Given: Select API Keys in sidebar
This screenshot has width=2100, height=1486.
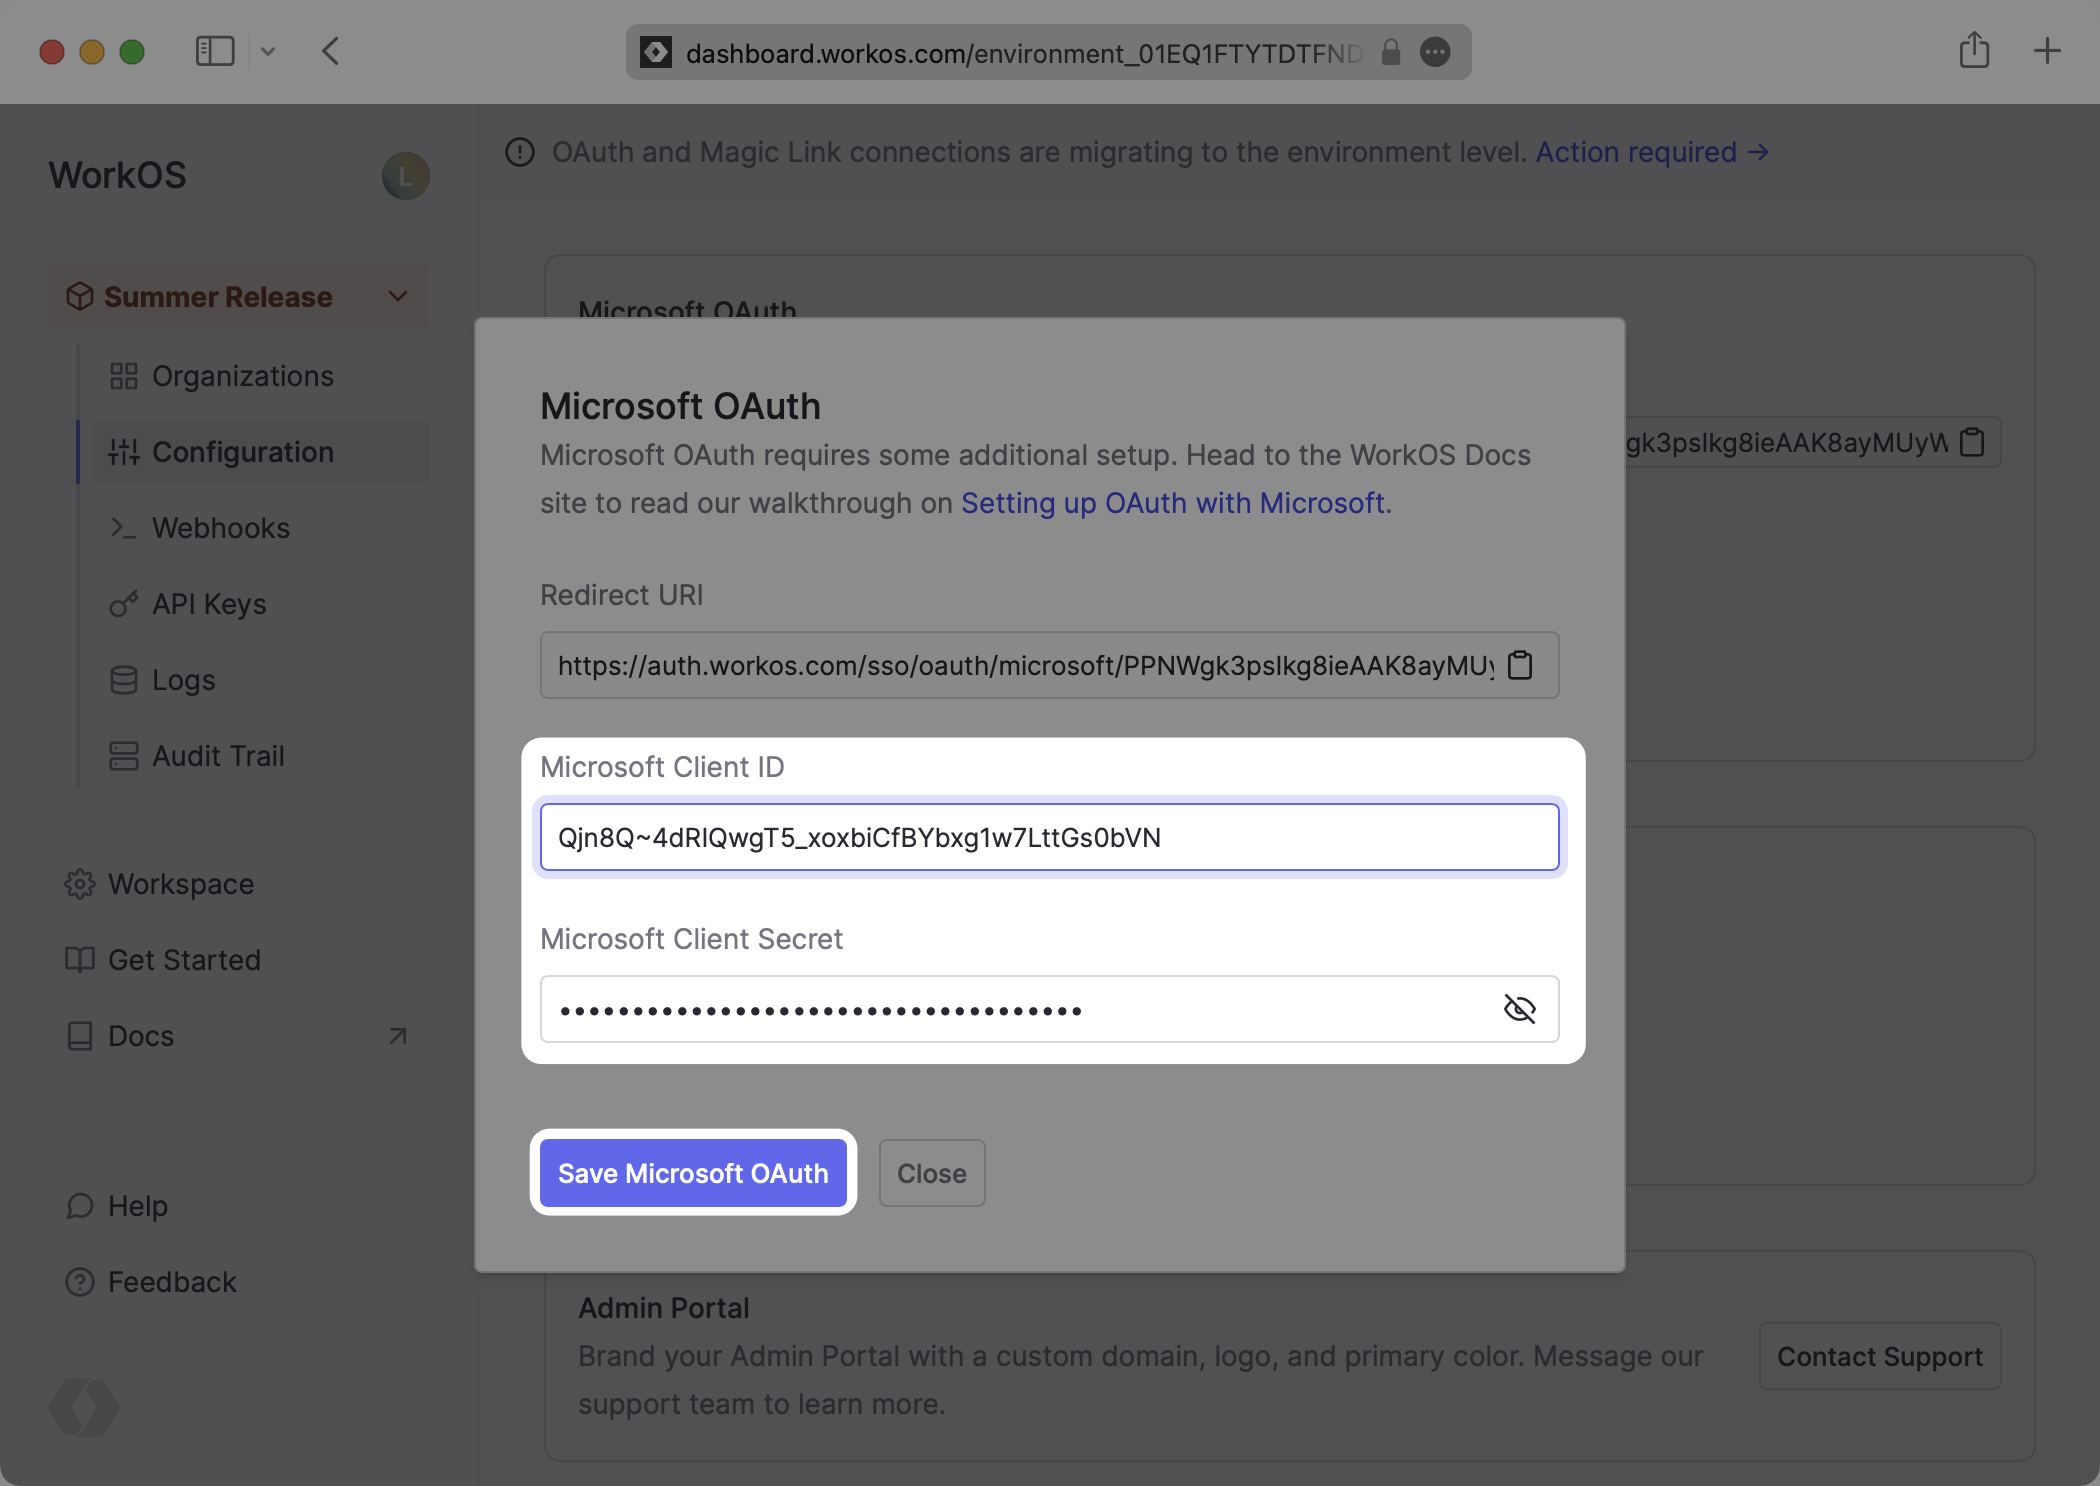Looking at the screenshot, I should (209, 604).
